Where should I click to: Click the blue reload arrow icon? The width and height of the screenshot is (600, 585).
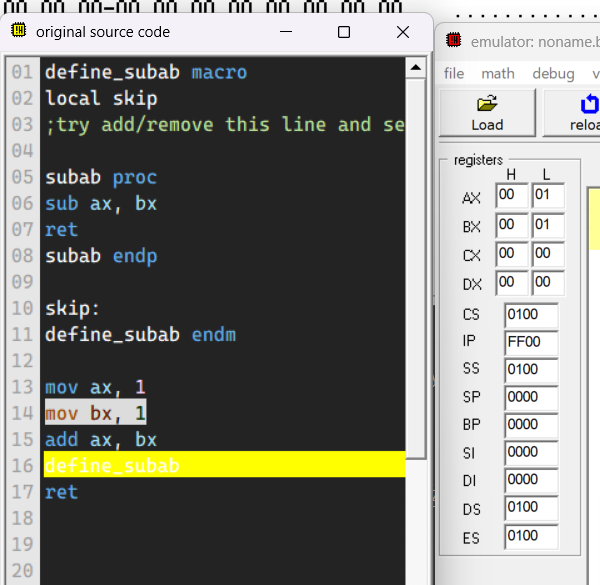590,104
